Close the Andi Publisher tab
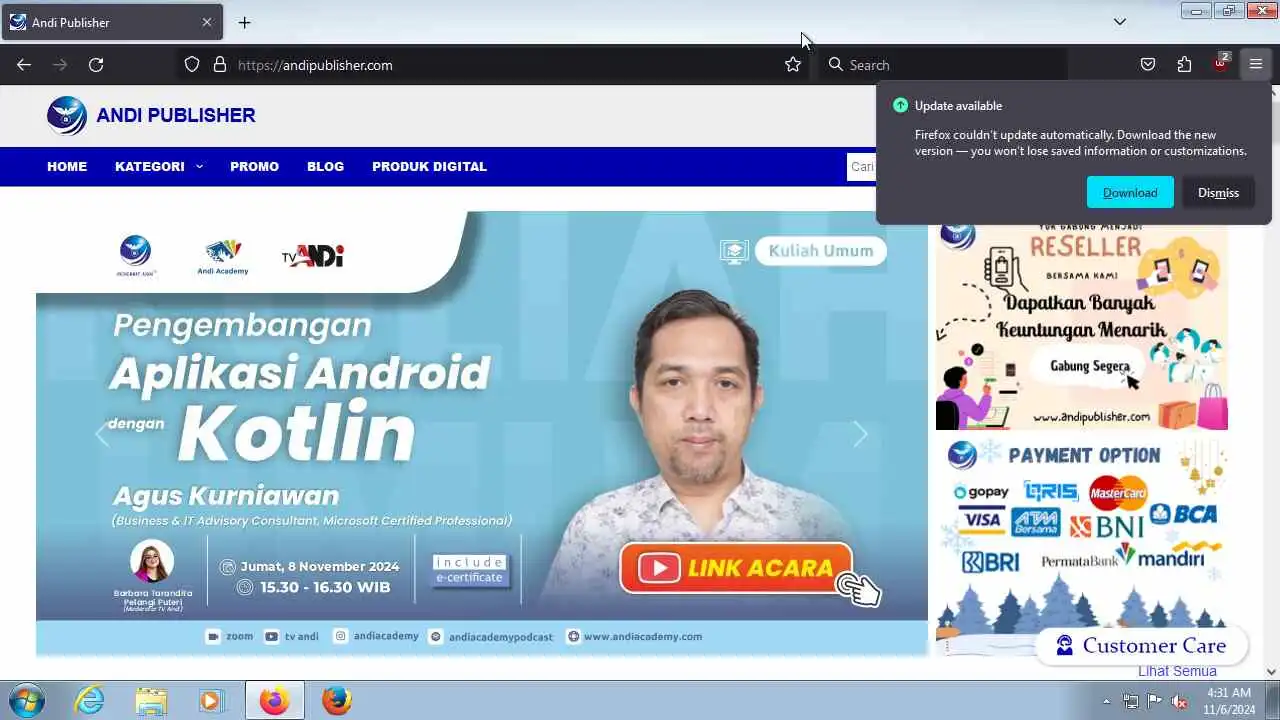This screenshot has width=1280, height=720. [x=207, y=22]
